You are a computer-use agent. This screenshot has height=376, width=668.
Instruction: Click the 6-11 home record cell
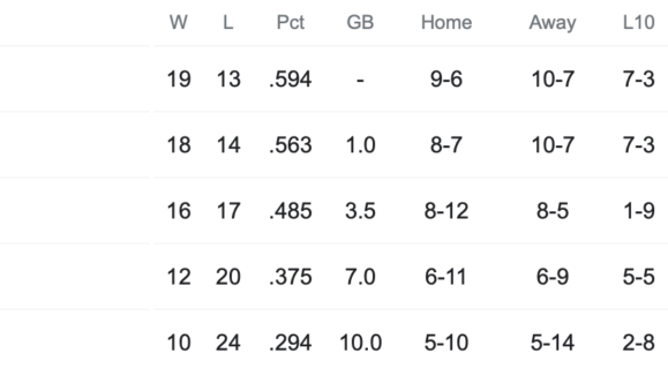(x=446, y=277)
